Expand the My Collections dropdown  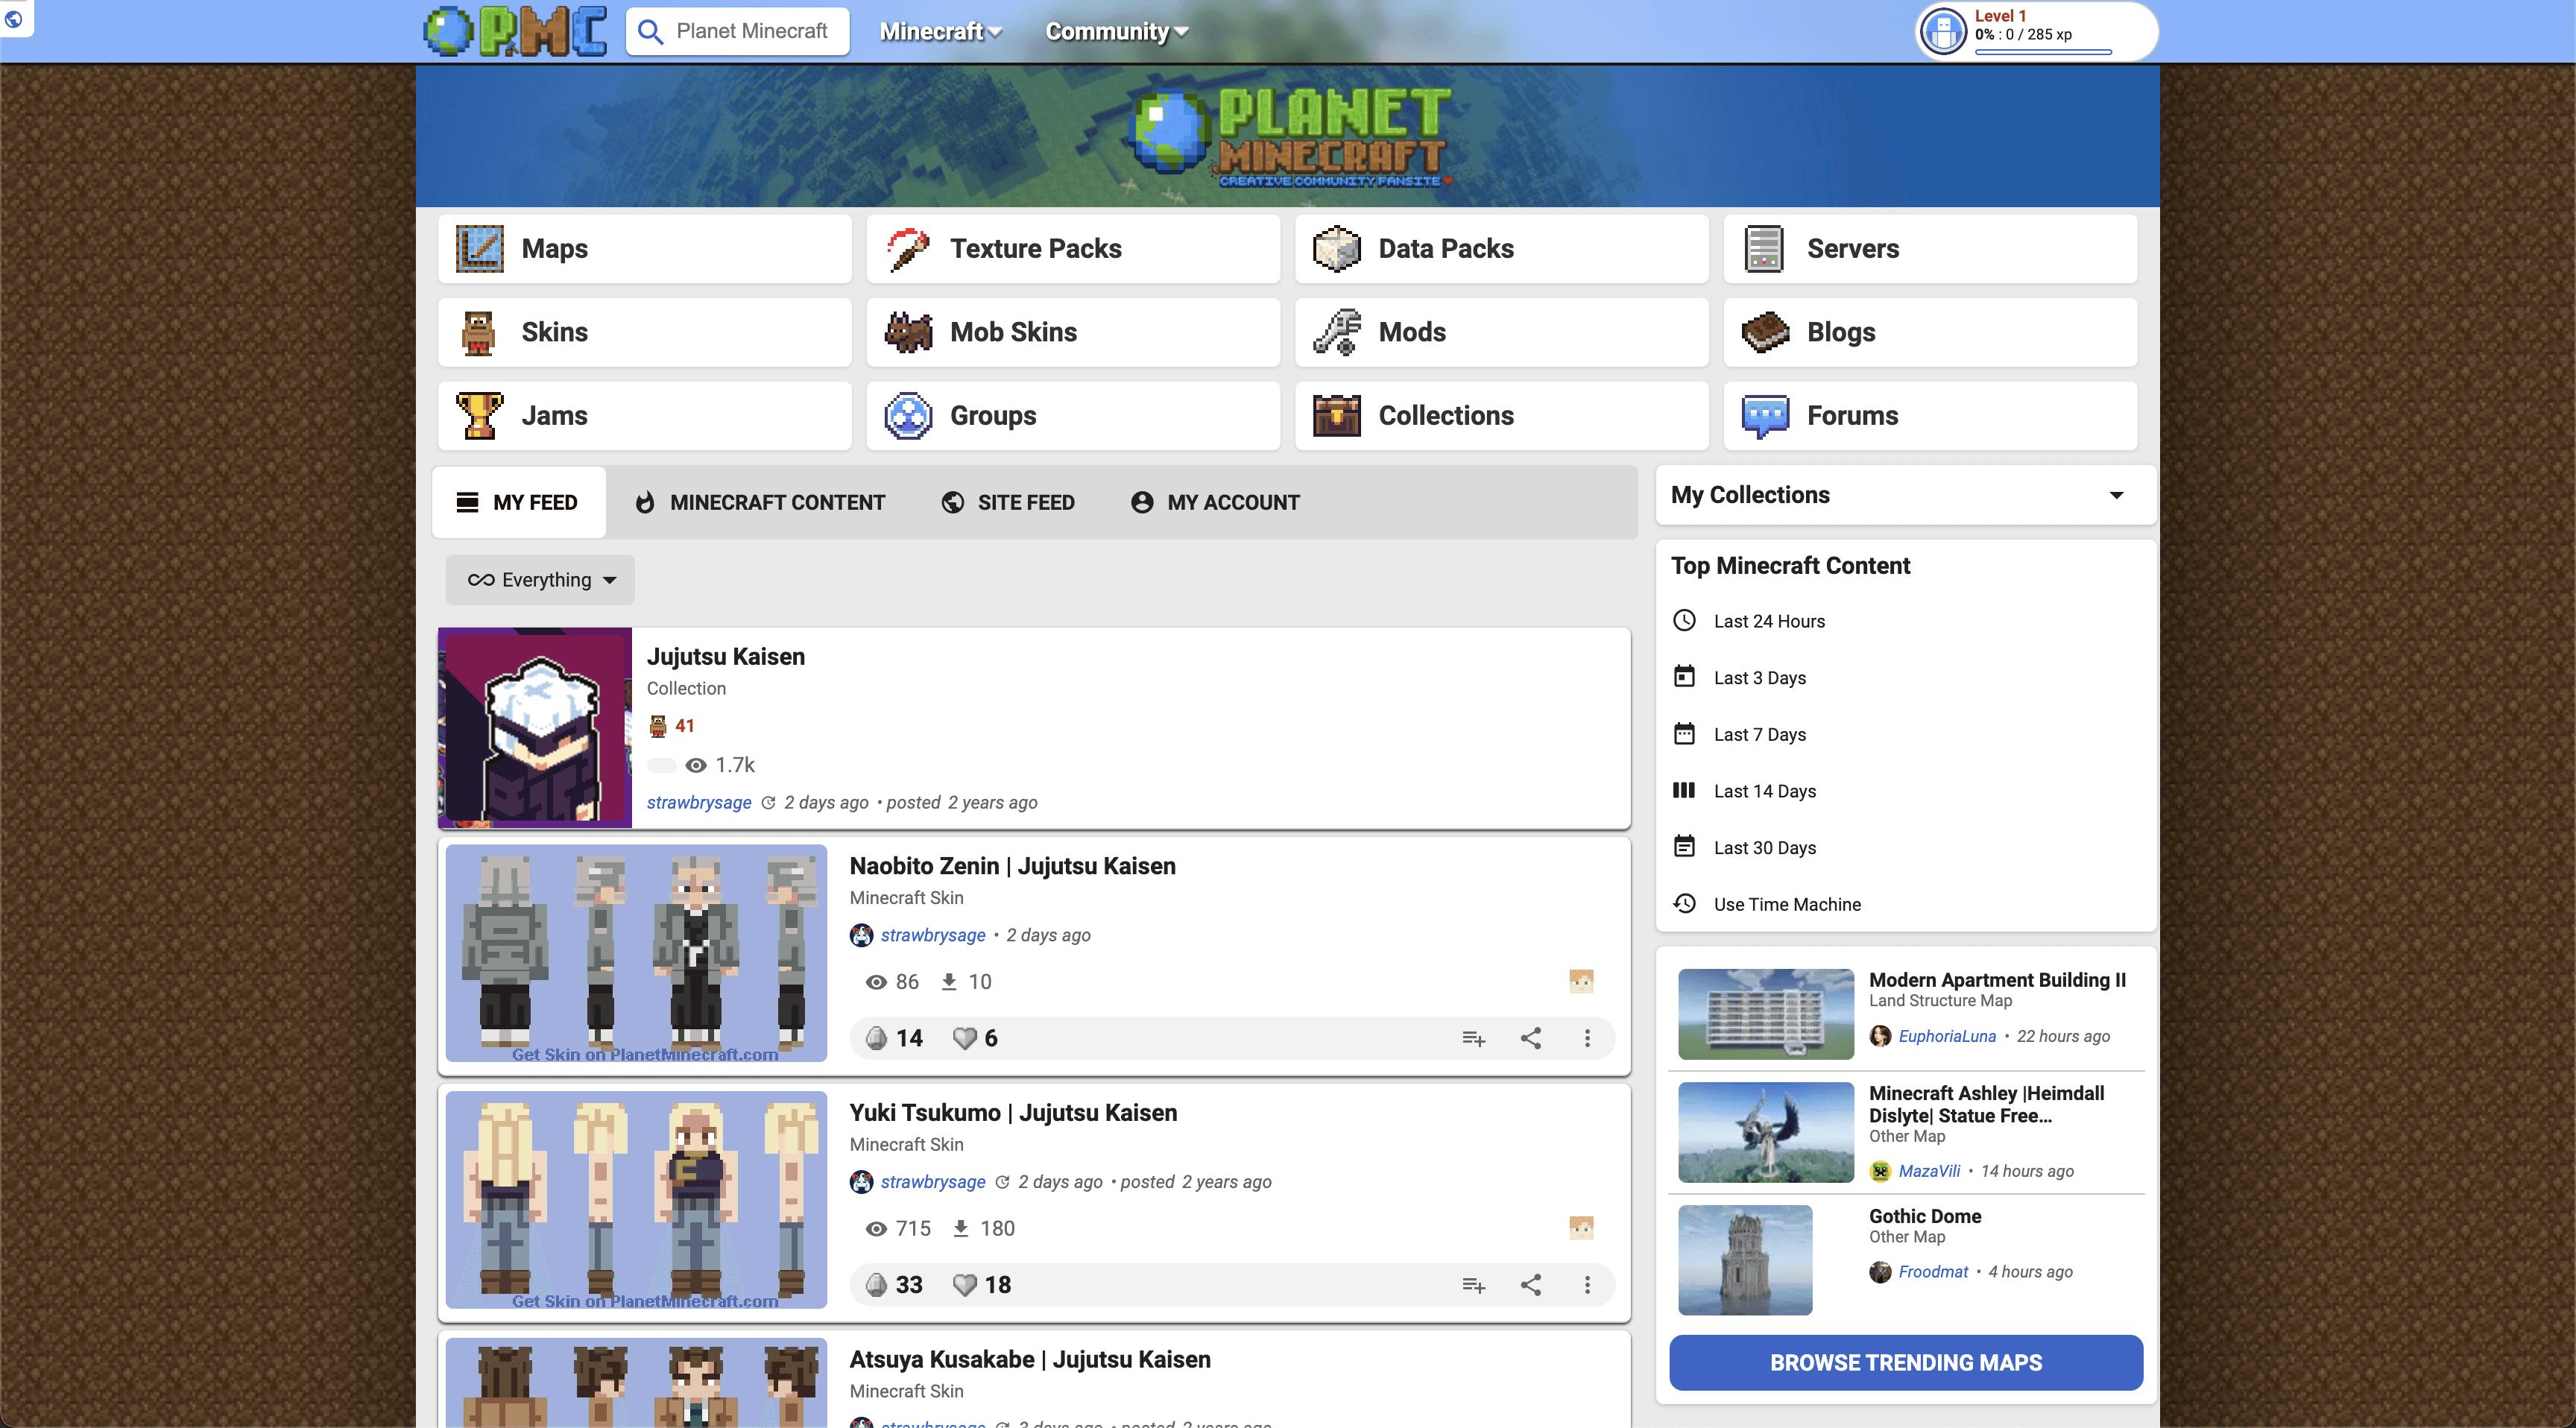click(2116, 495)
